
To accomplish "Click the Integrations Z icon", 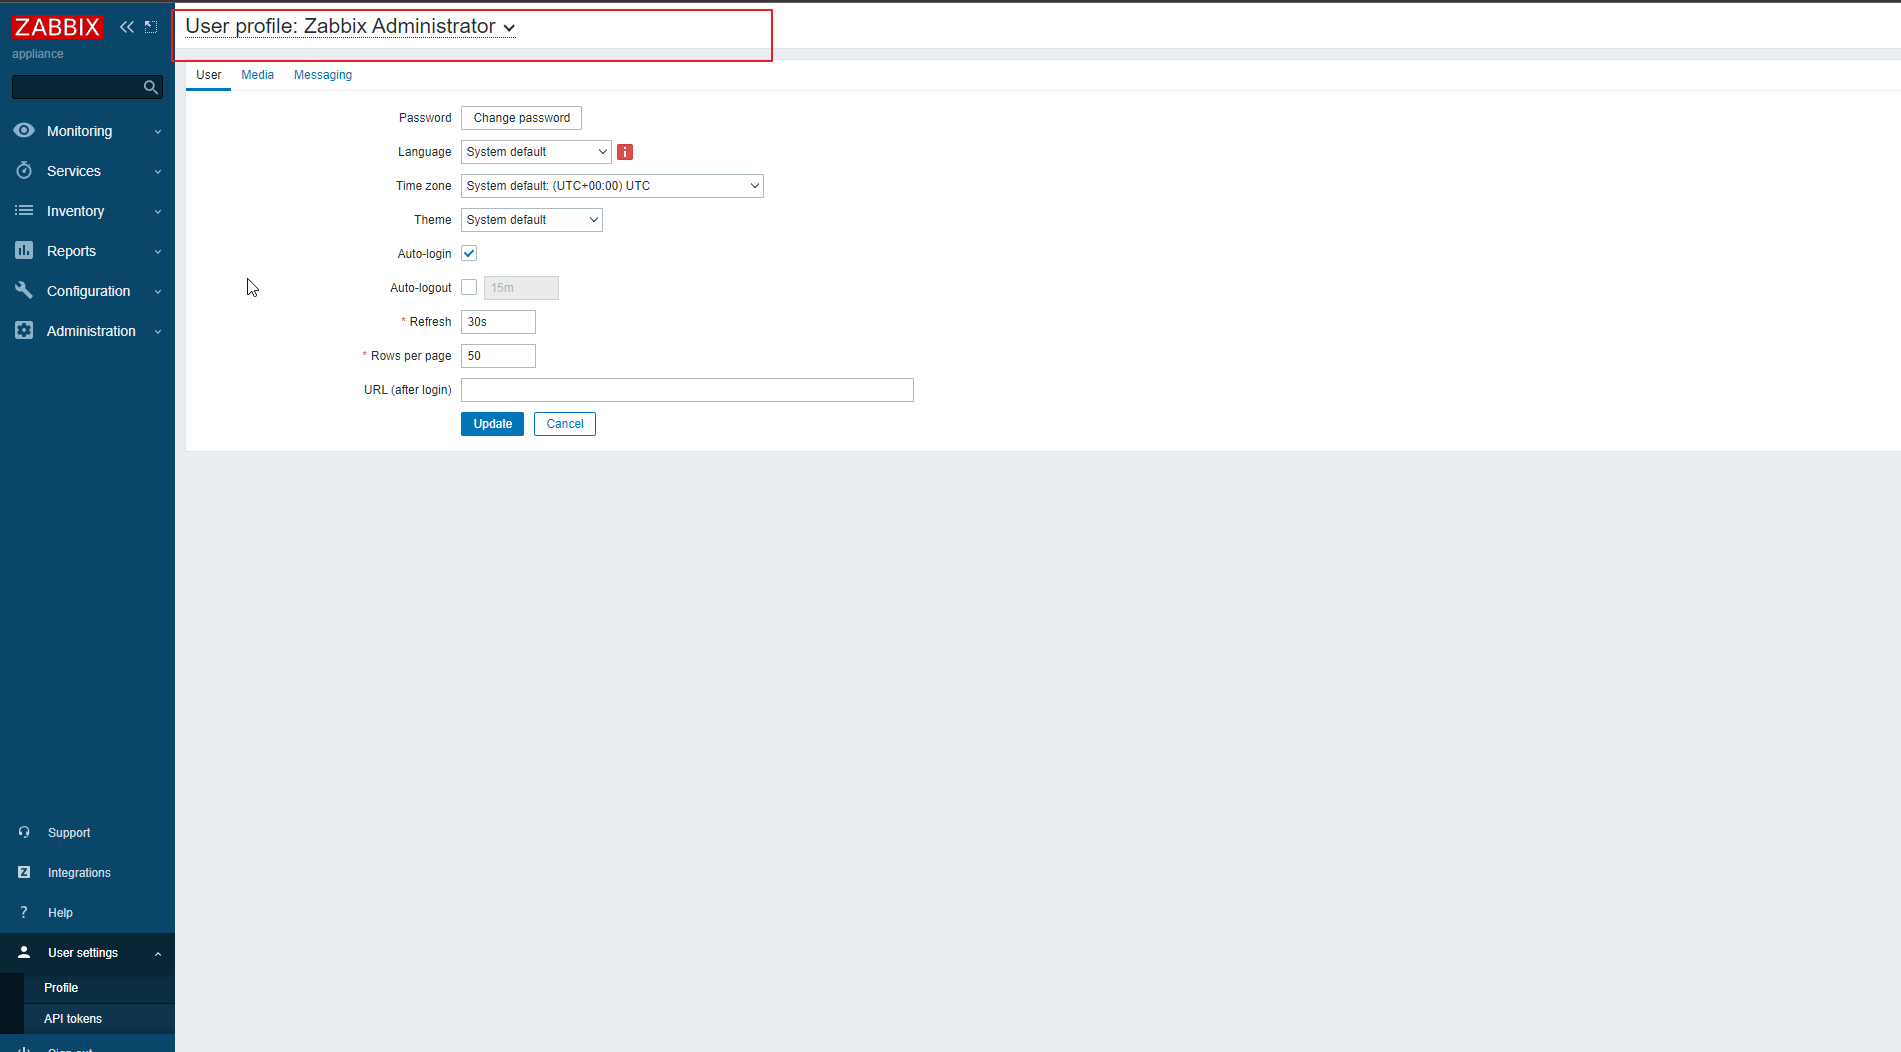I will click(x=24, y=872).
